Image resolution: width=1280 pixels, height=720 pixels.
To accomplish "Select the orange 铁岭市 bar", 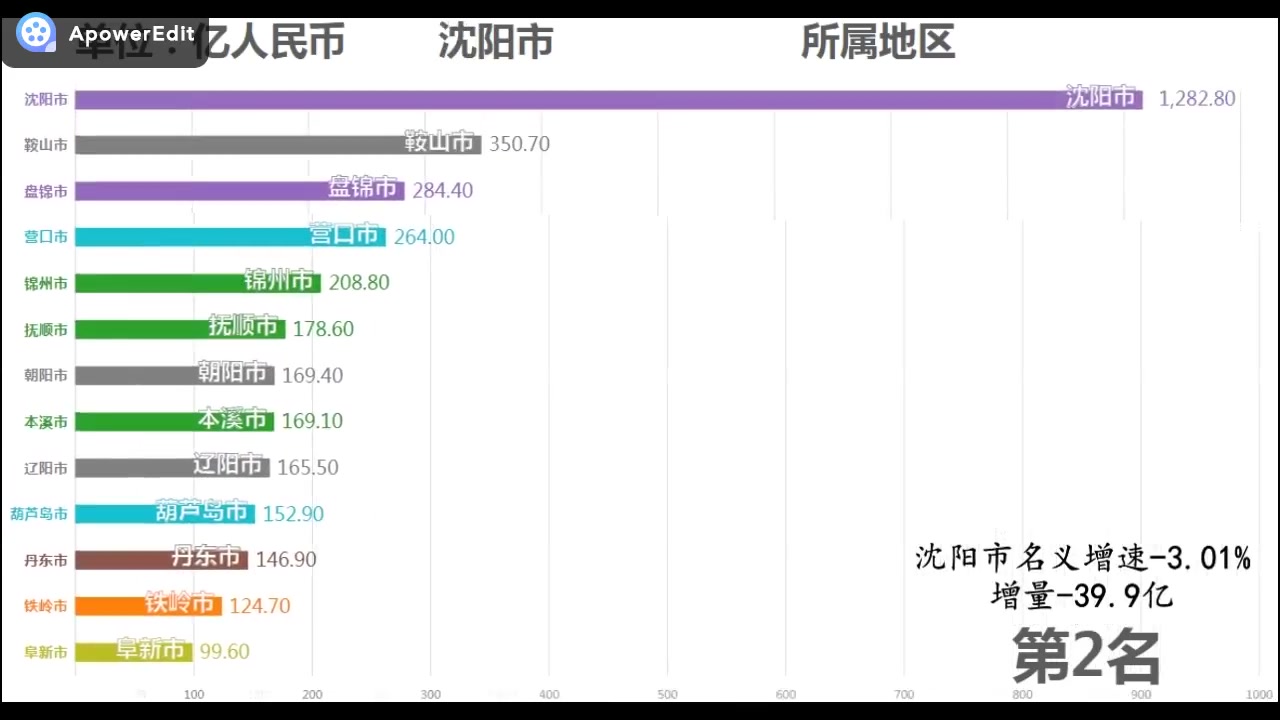I will point(148,606).
